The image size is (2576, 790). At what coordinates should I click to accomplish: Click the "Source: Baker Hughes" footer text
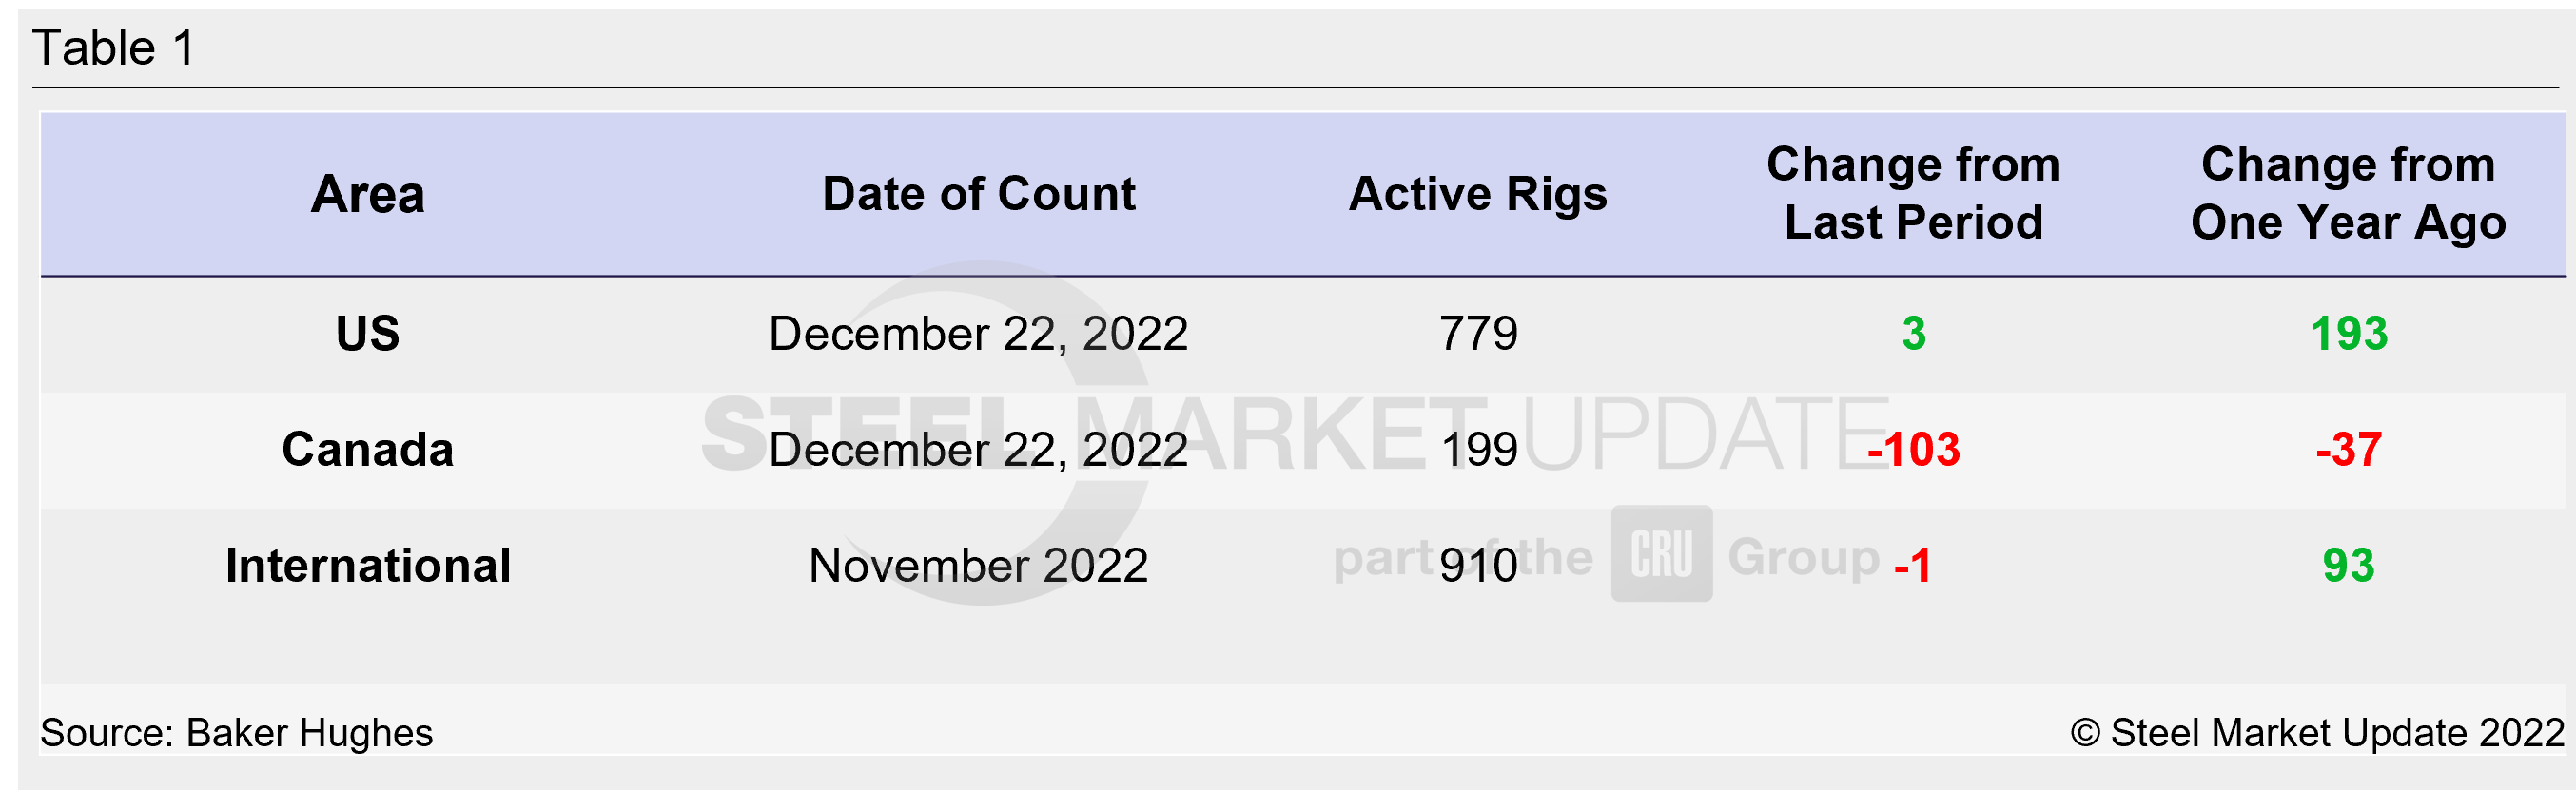click(236, 733)
